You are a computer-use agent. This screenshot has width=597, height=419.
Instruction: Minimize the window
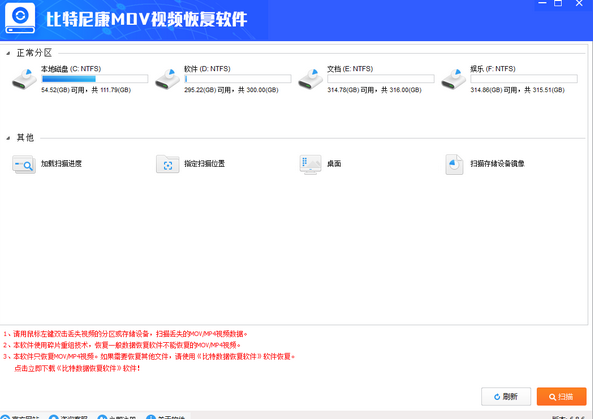coord(543,3)
